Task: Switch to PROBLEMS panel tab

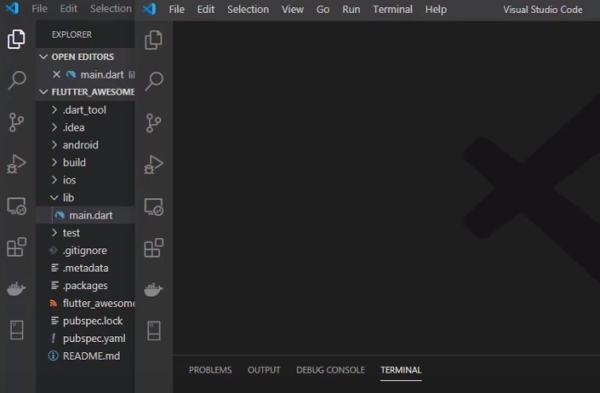Action: 210,370
